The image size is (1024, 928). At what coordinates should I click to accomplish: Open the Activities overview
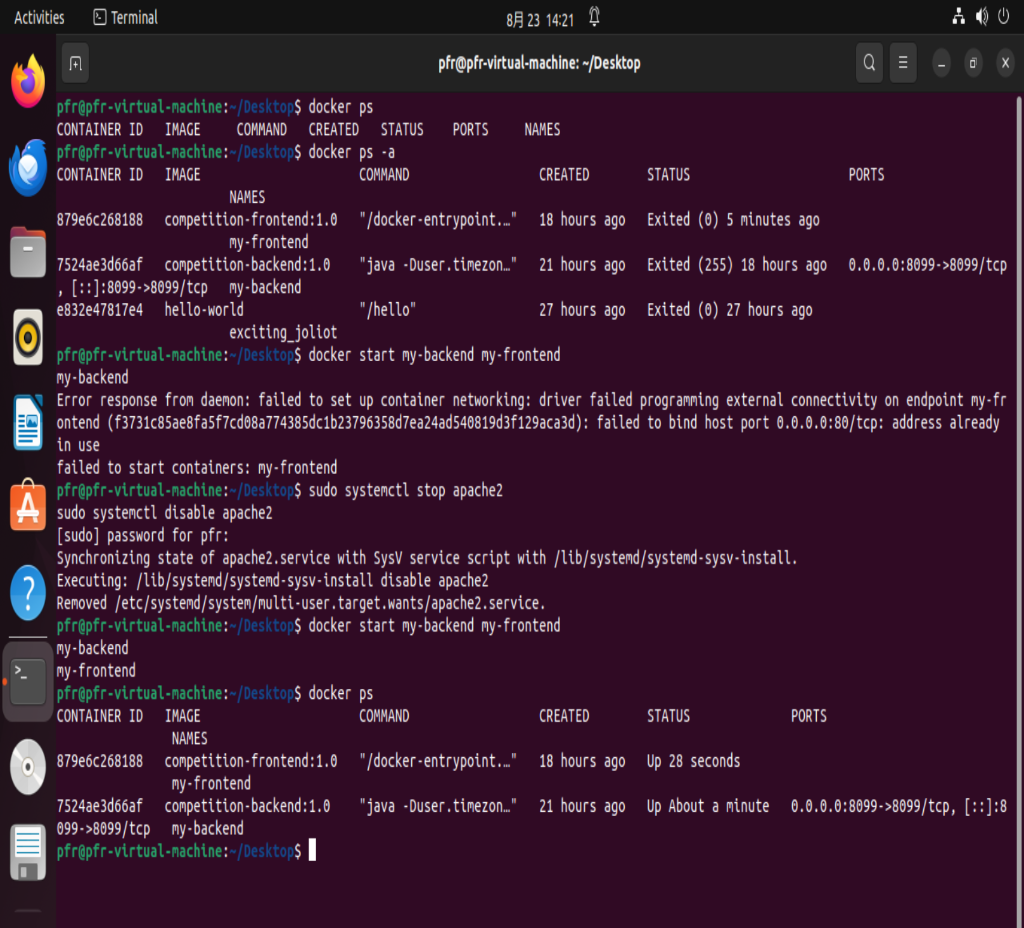(39, 18)
